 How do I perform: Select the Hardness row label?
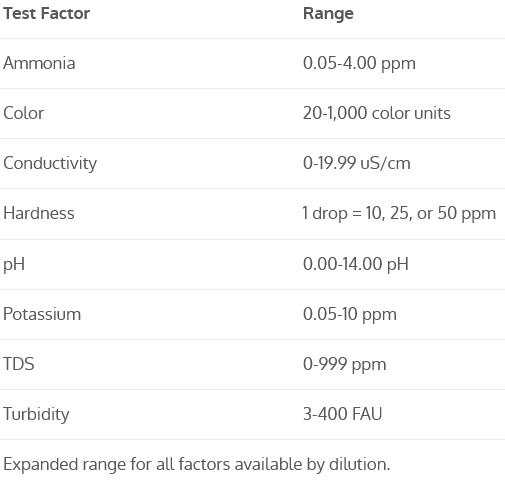click(x=39, y=213)
